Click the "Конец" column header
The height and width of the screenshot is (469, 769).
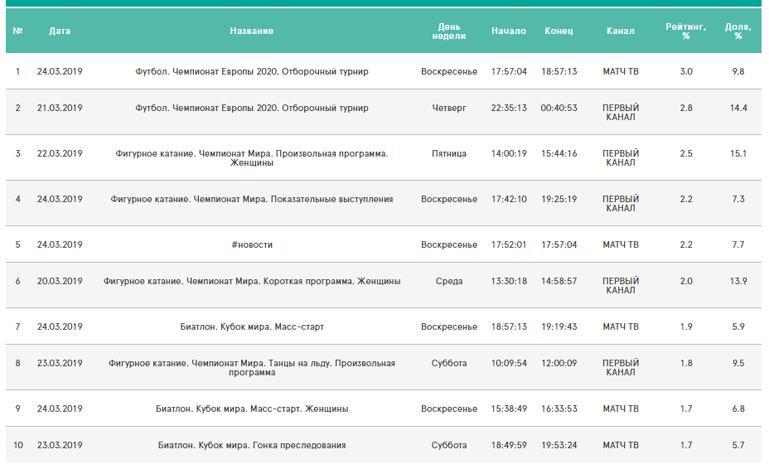(558, 31)
